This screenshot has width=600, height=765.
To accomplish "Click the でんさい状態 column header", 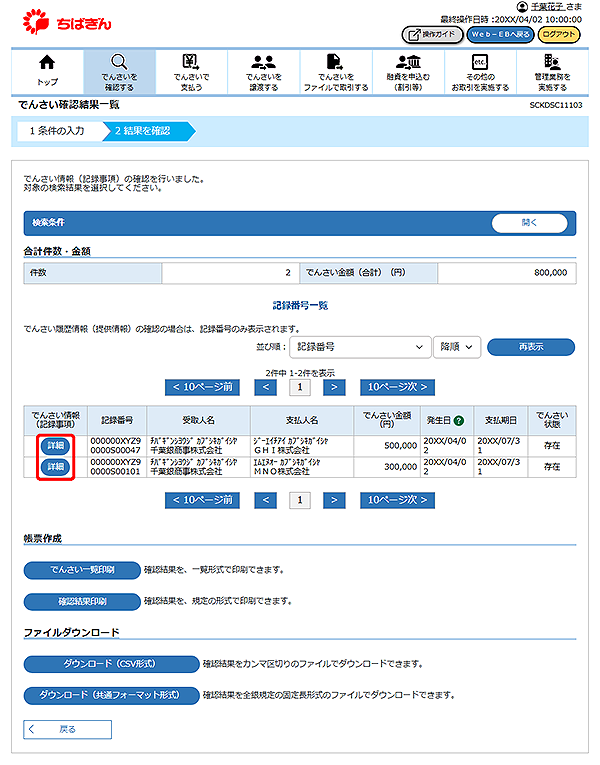I will (552, 421).
